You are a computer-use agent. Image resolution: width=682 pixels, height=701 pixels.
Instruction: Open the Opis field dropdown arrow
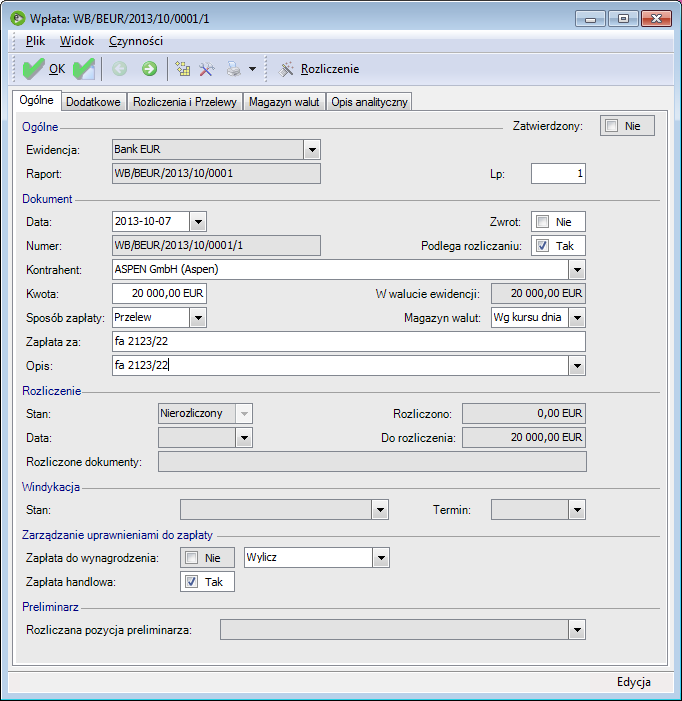tap(577, 366)
